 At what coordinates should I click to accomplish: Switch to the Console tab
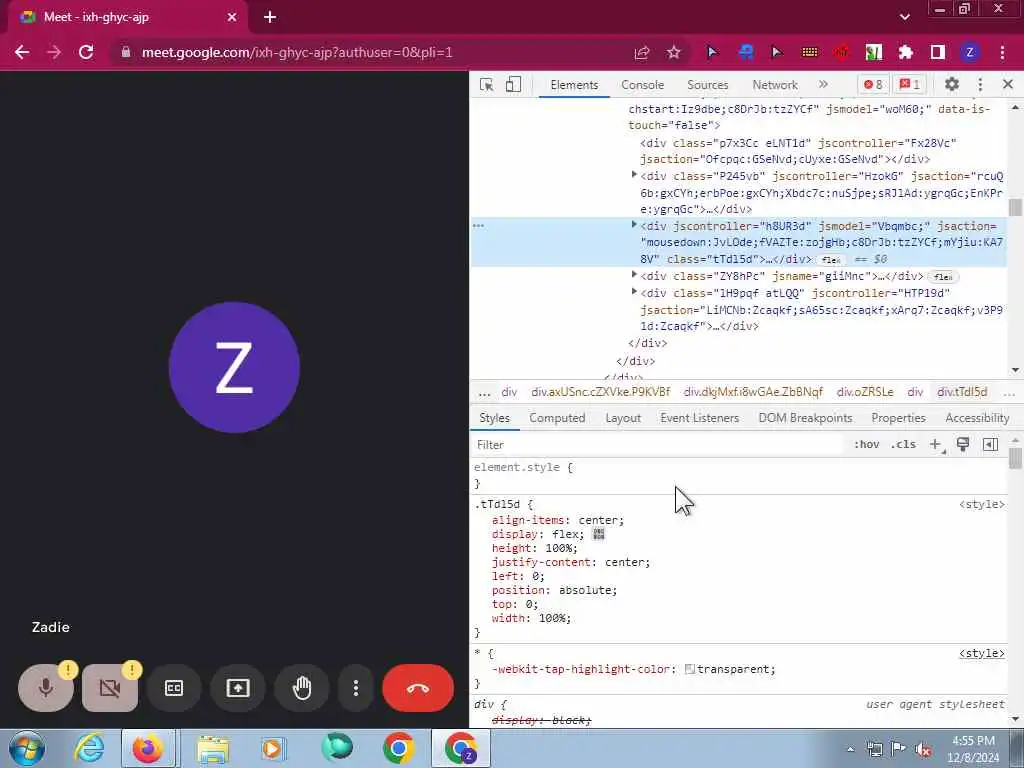(643, 85)
